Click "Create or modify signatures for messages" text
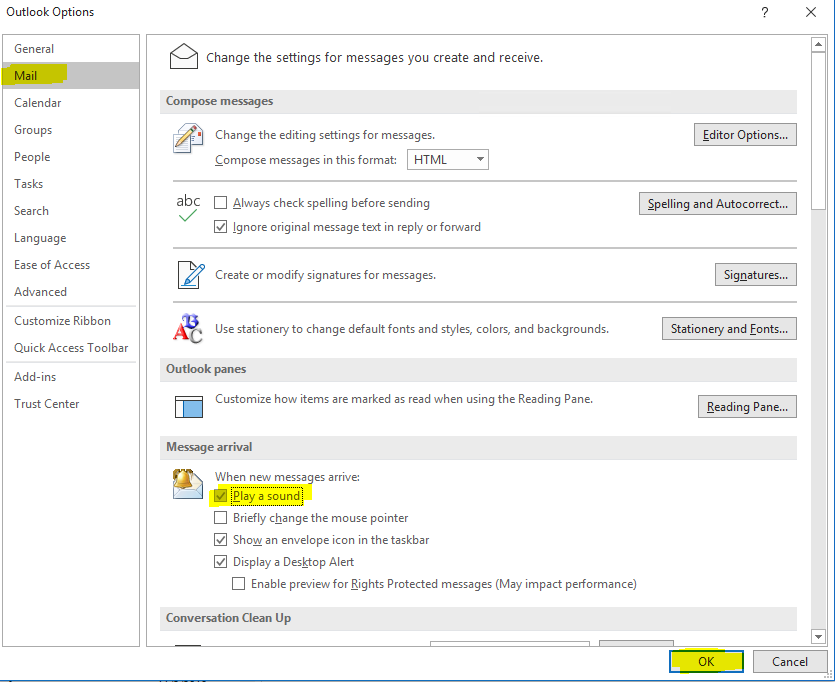This screenshot has height=682, width=835. click(325, 275)
